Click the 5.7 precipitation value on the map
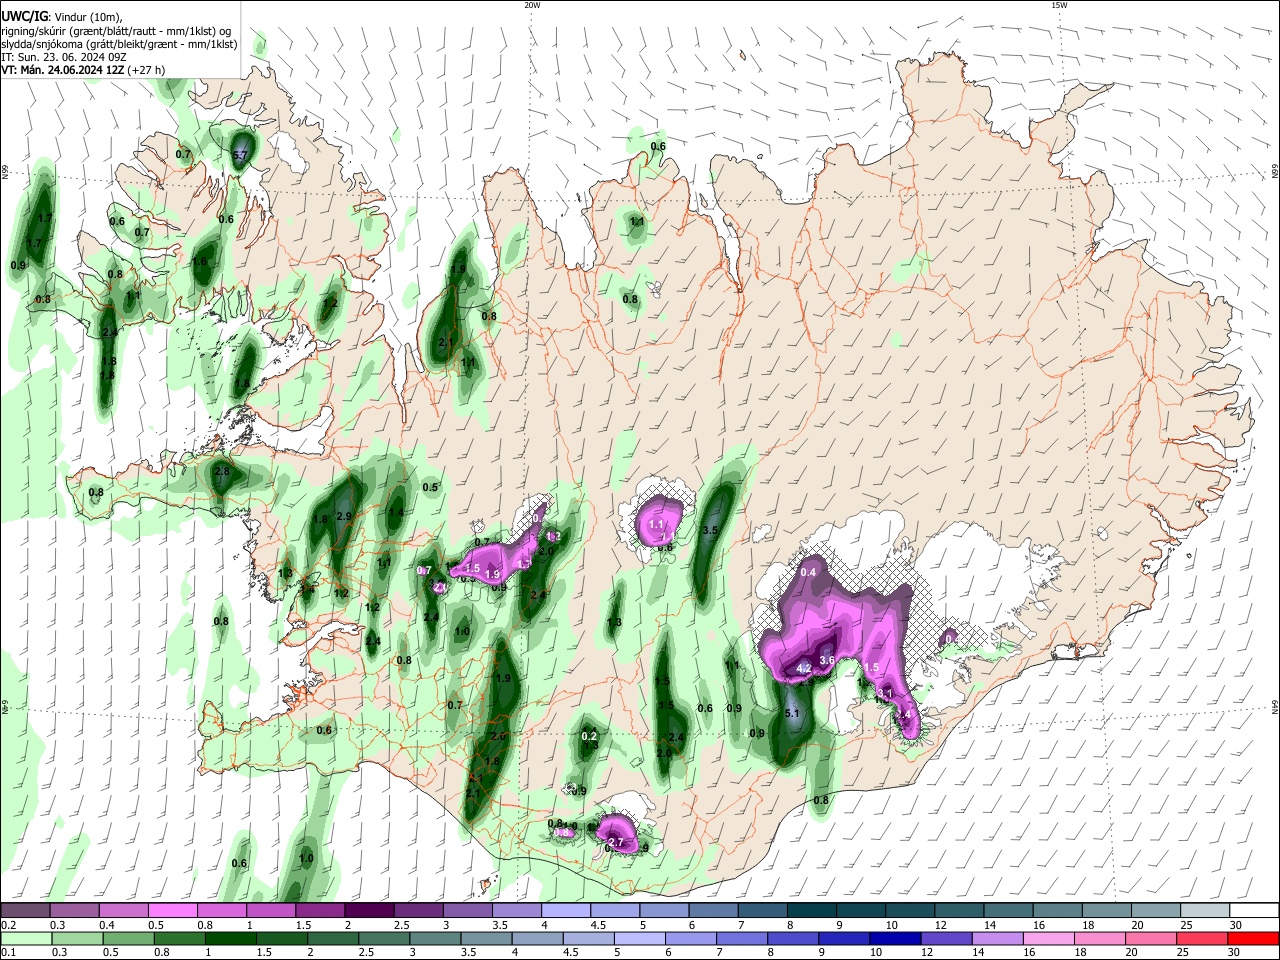The height and width of the screenshot is (960, 1280). pyautogui.click(x=239, y=155)
